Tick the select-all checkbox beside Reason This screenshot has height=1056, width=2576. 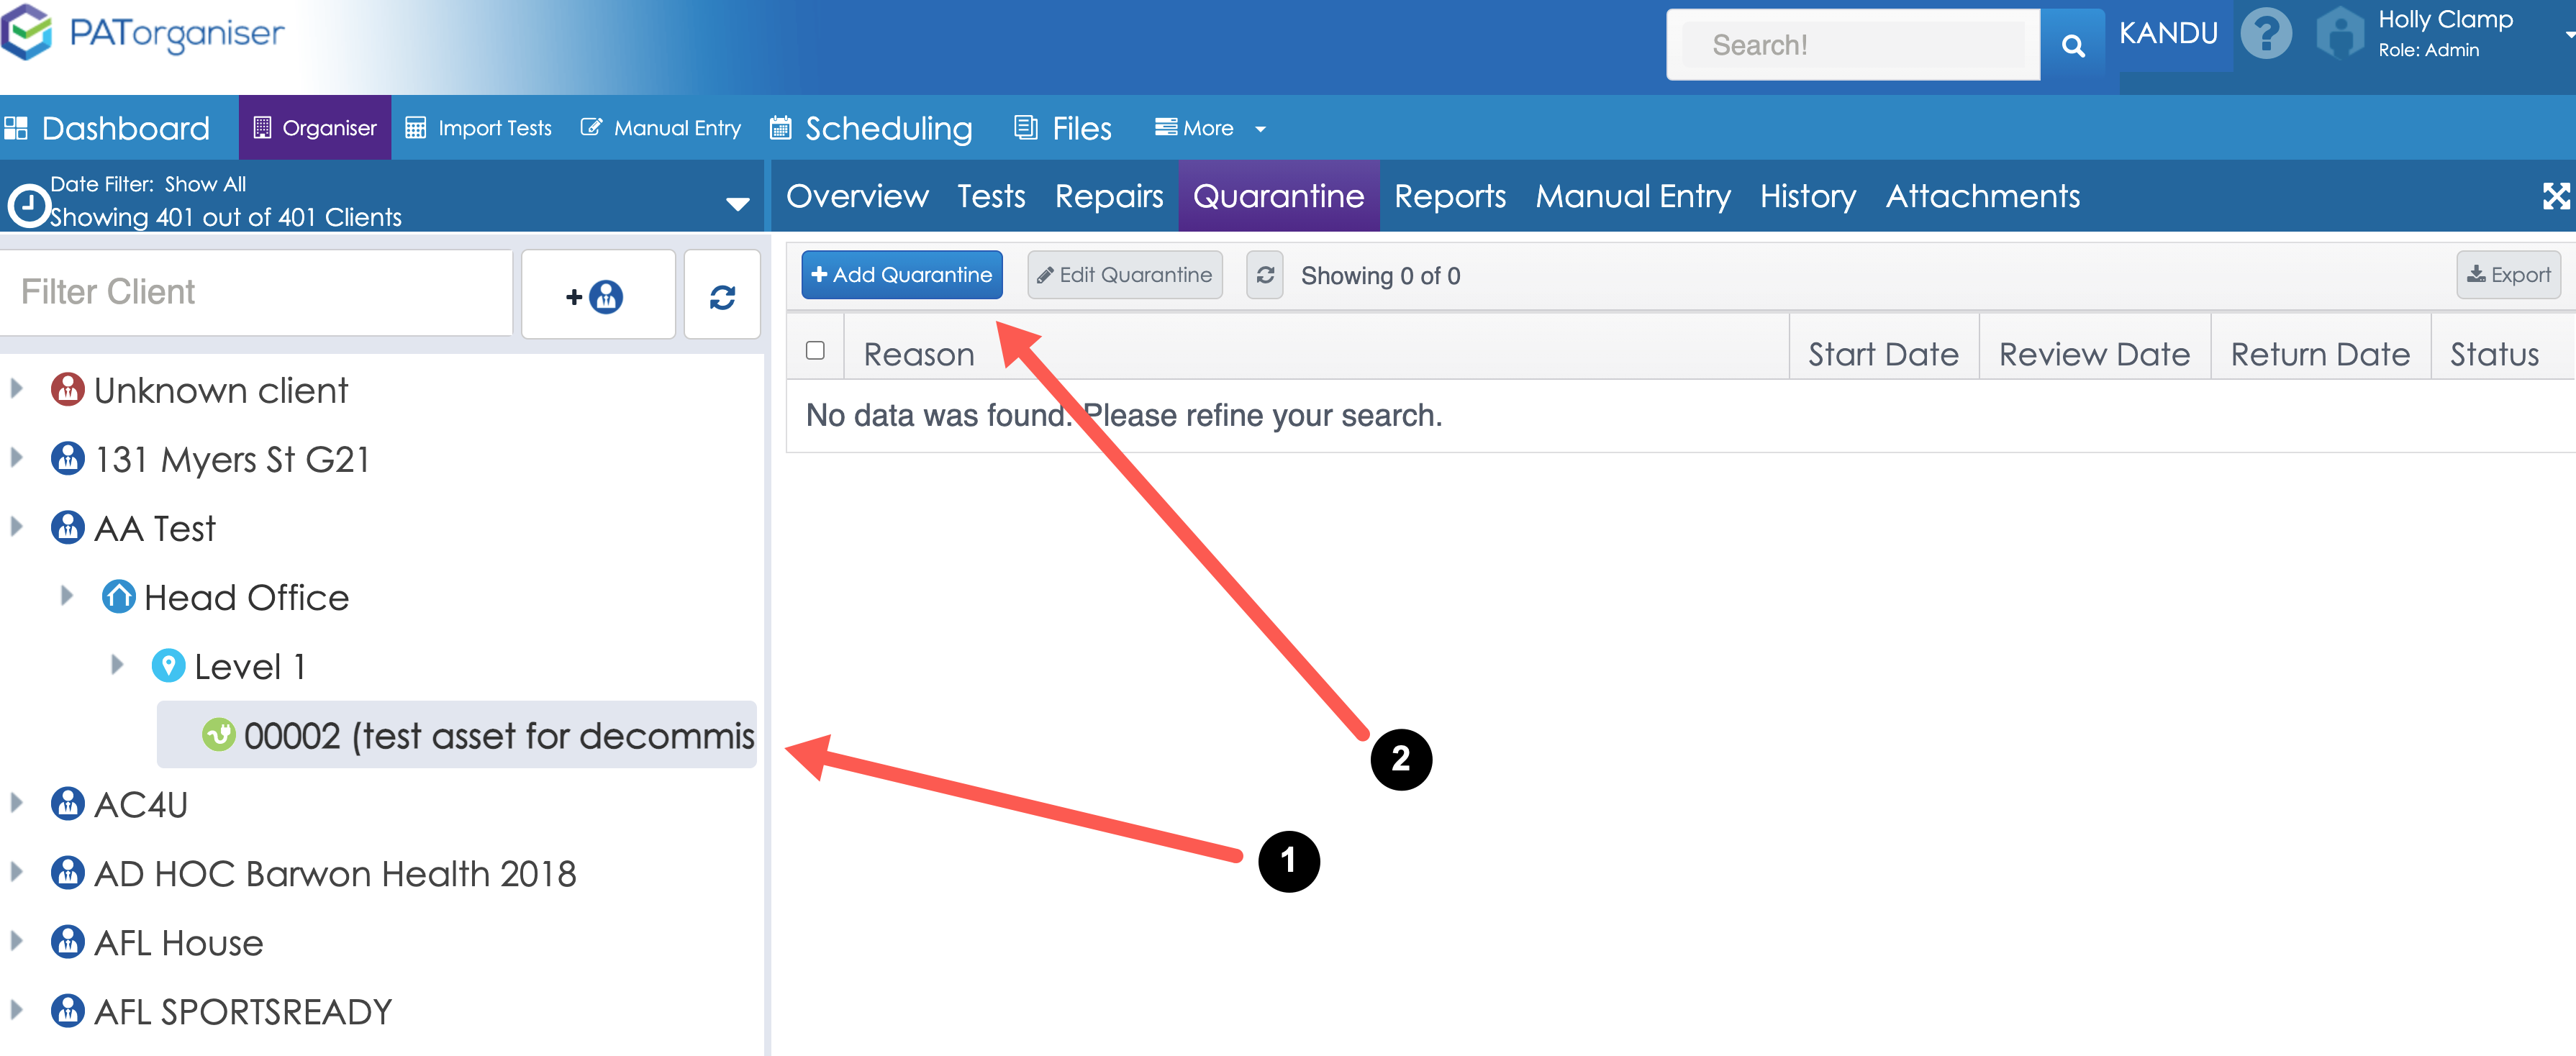(815, 351)
